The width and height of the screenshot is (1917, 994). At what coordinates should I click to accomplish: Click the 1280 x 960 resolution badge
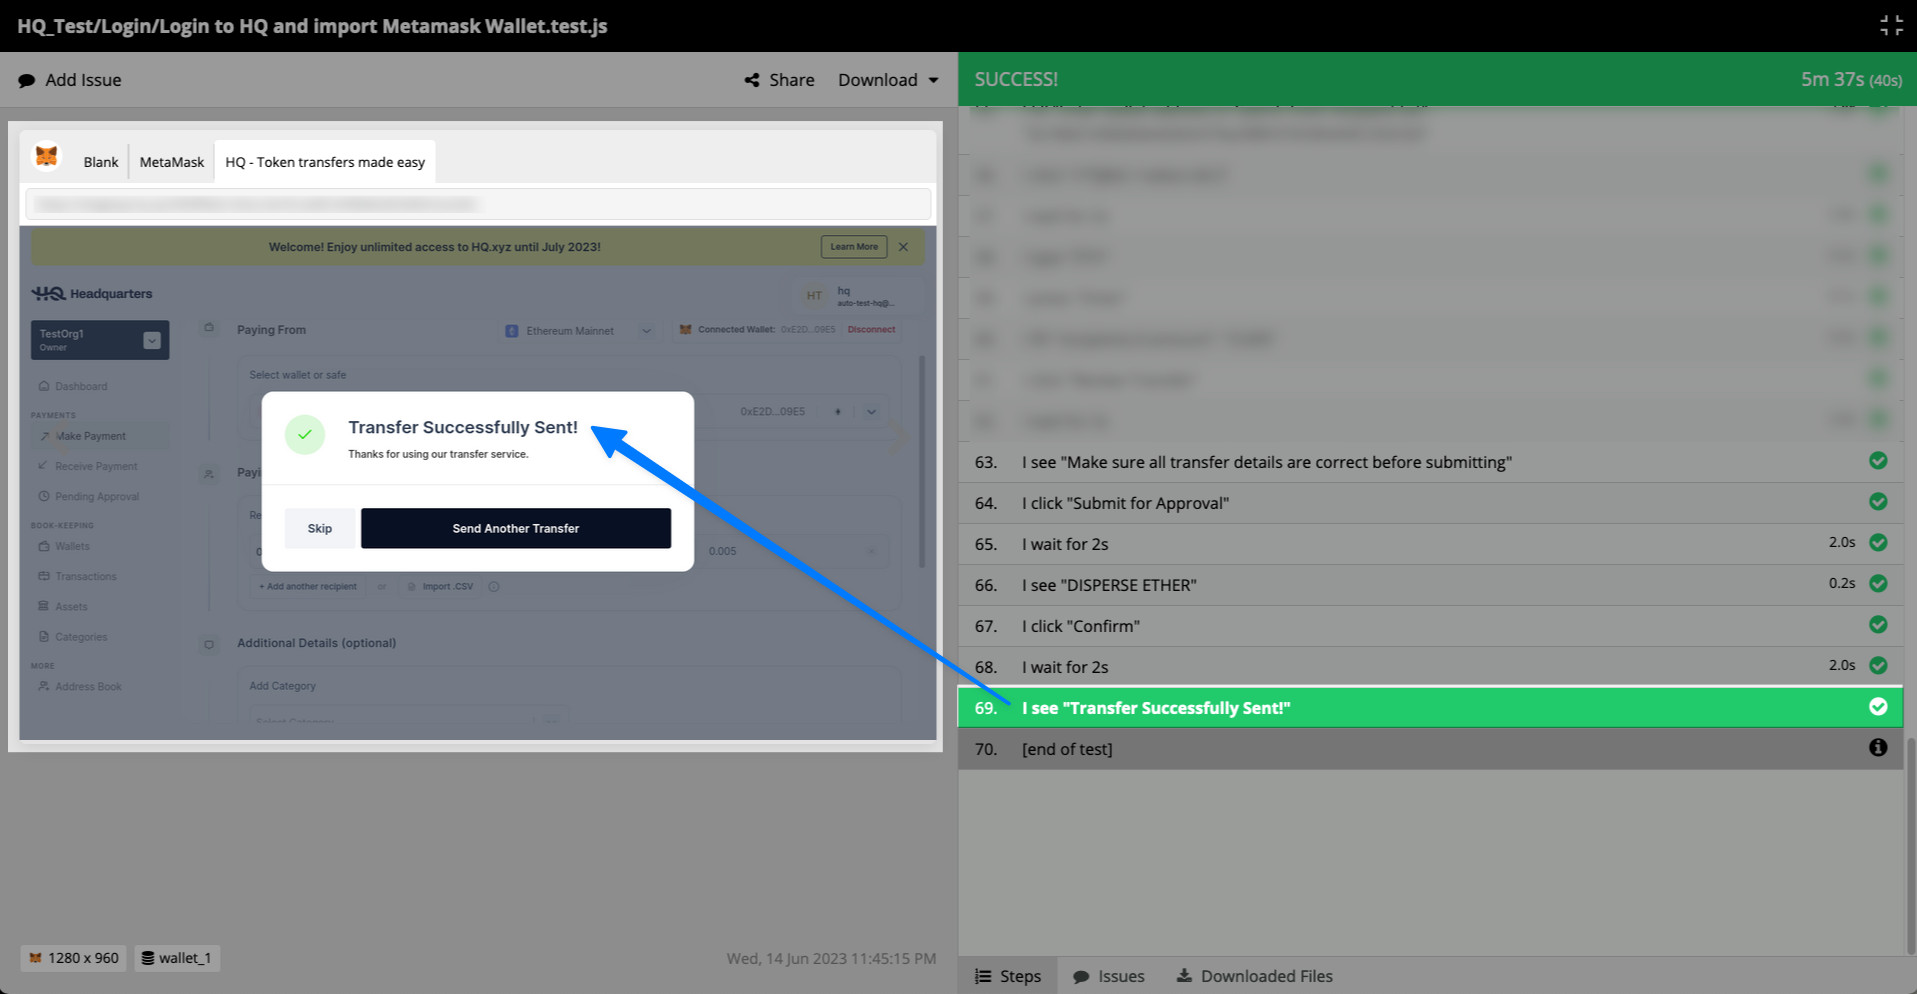click(74, 958)
